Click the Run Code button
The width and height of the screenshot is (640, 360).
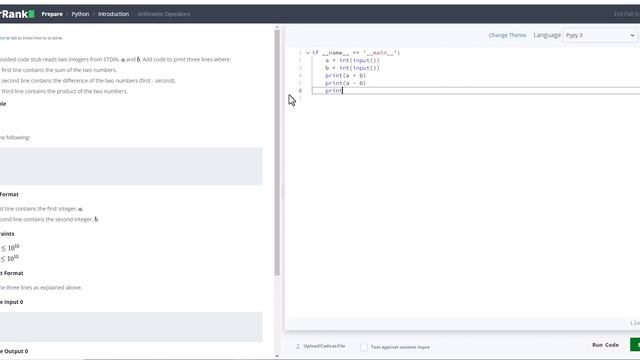pyautogui.click(x=605, y=345)
